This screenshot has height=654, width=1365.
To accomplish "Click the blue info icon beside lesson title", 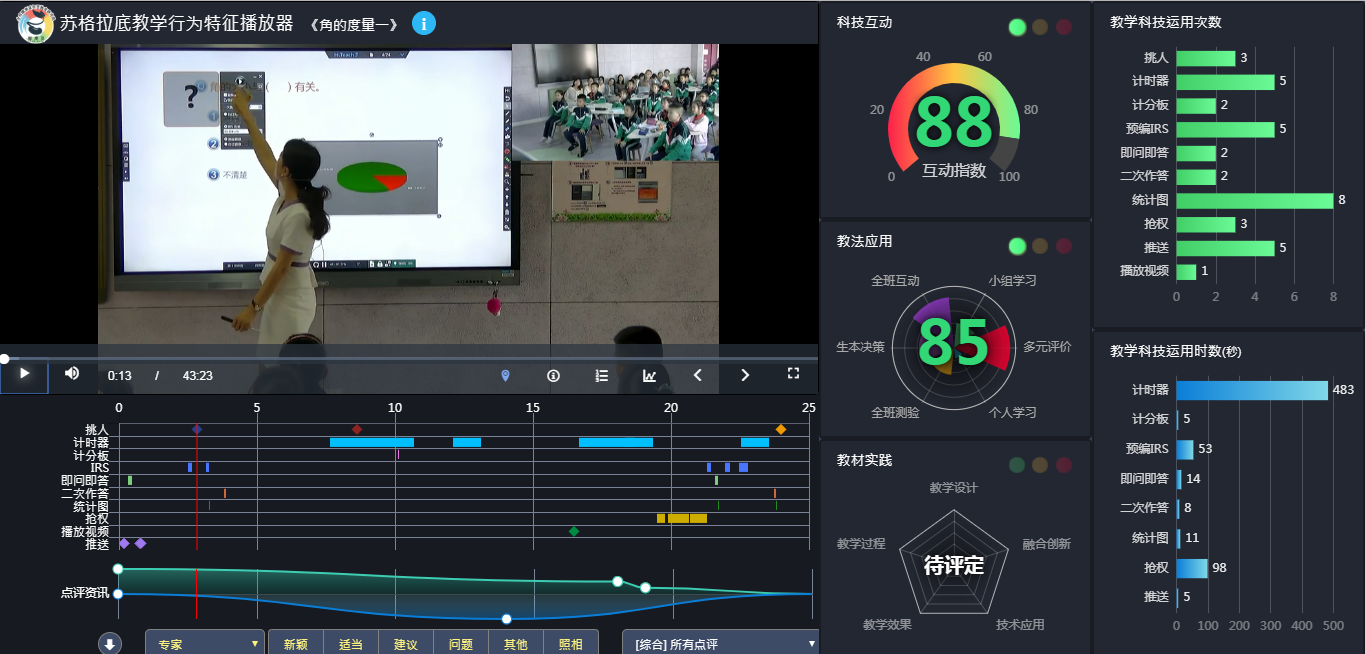I will 424,24.
